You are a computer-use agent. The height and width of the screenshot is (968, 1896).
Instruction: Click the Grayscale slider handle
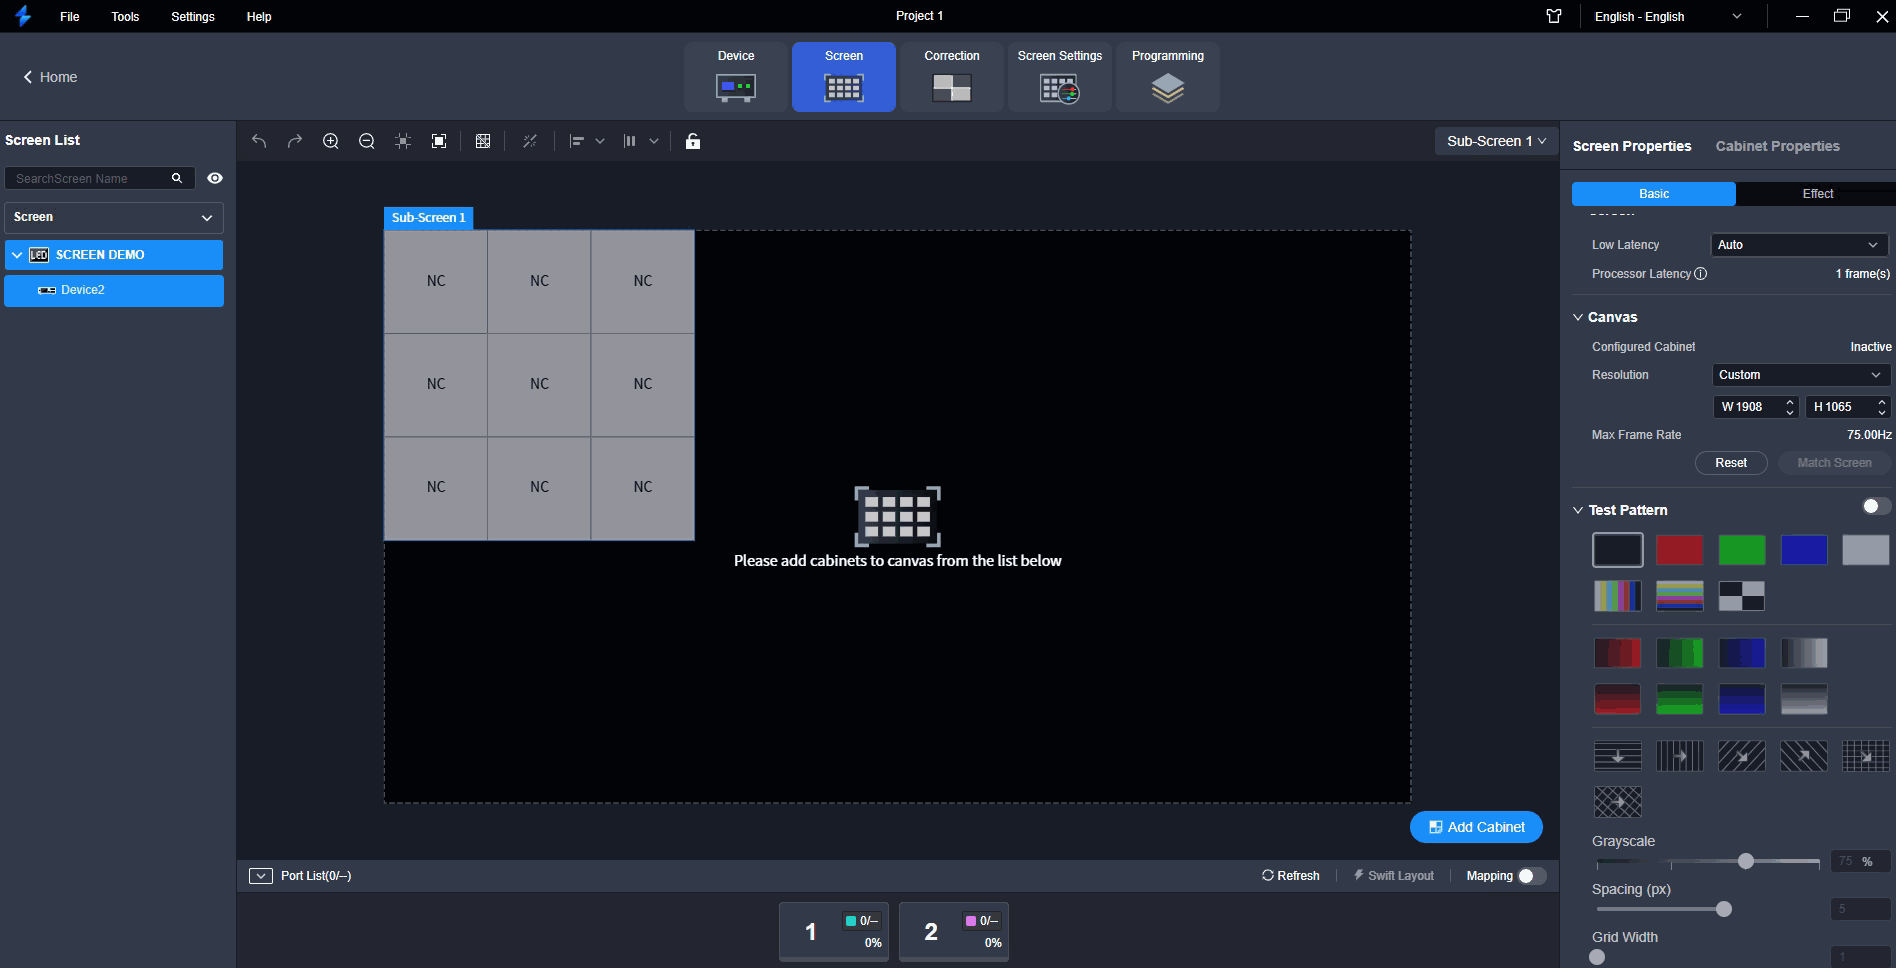tap(1746, 861)
